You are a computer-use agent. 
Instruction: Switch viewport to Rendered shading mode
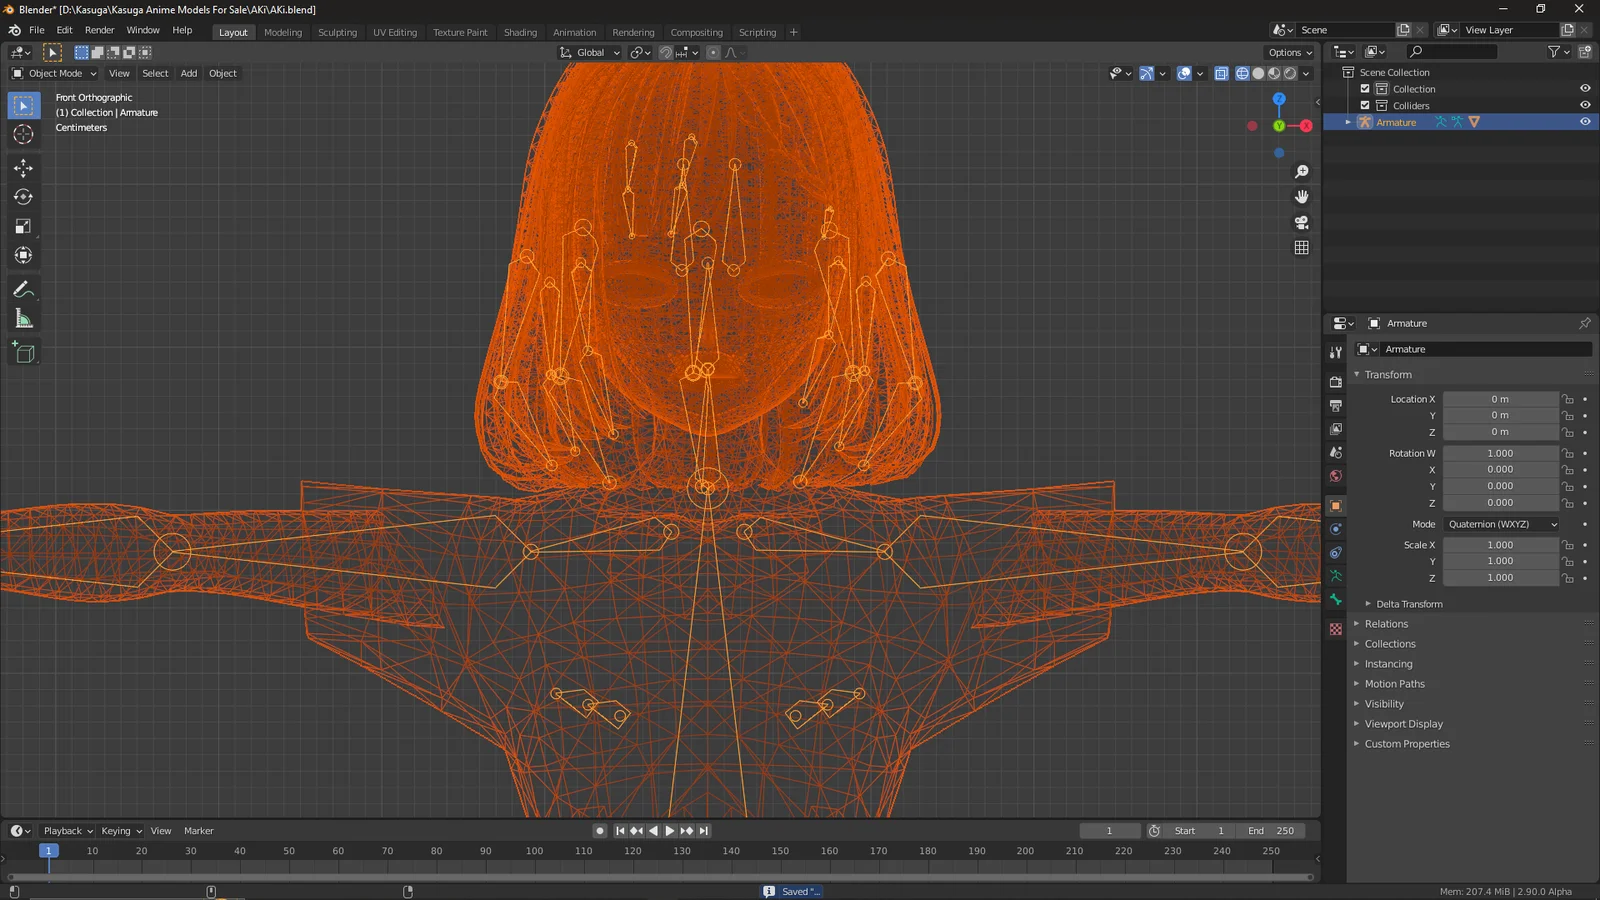pyautogui.click(x=1290, y=73)
